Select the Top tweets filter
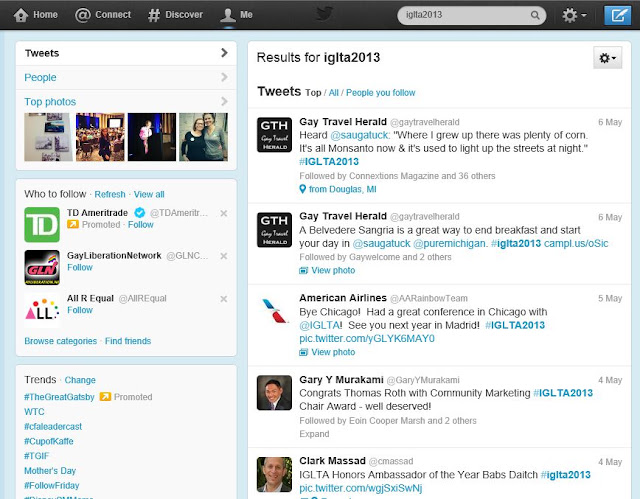 [313, 93]
